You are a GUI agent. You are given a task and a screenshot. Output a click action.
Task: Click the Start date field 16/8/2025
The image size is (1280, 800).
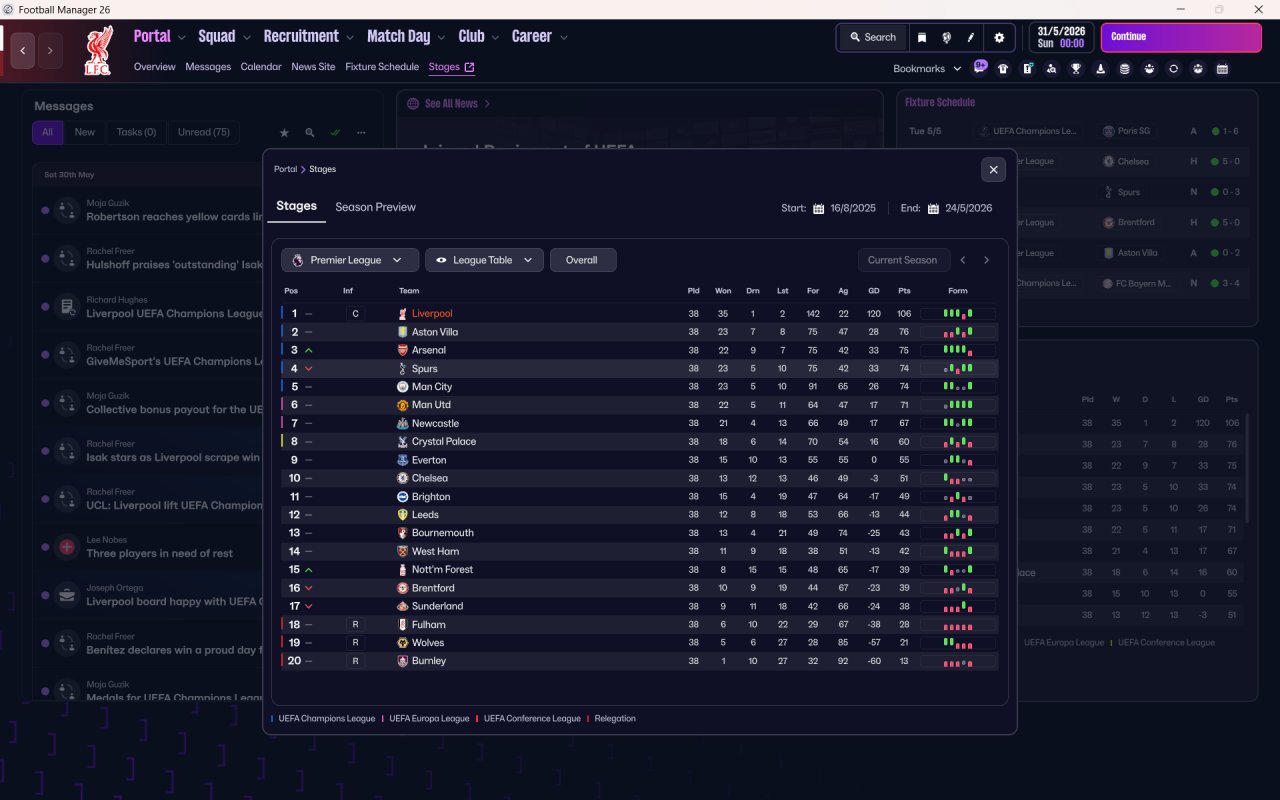tap(853, 208)
